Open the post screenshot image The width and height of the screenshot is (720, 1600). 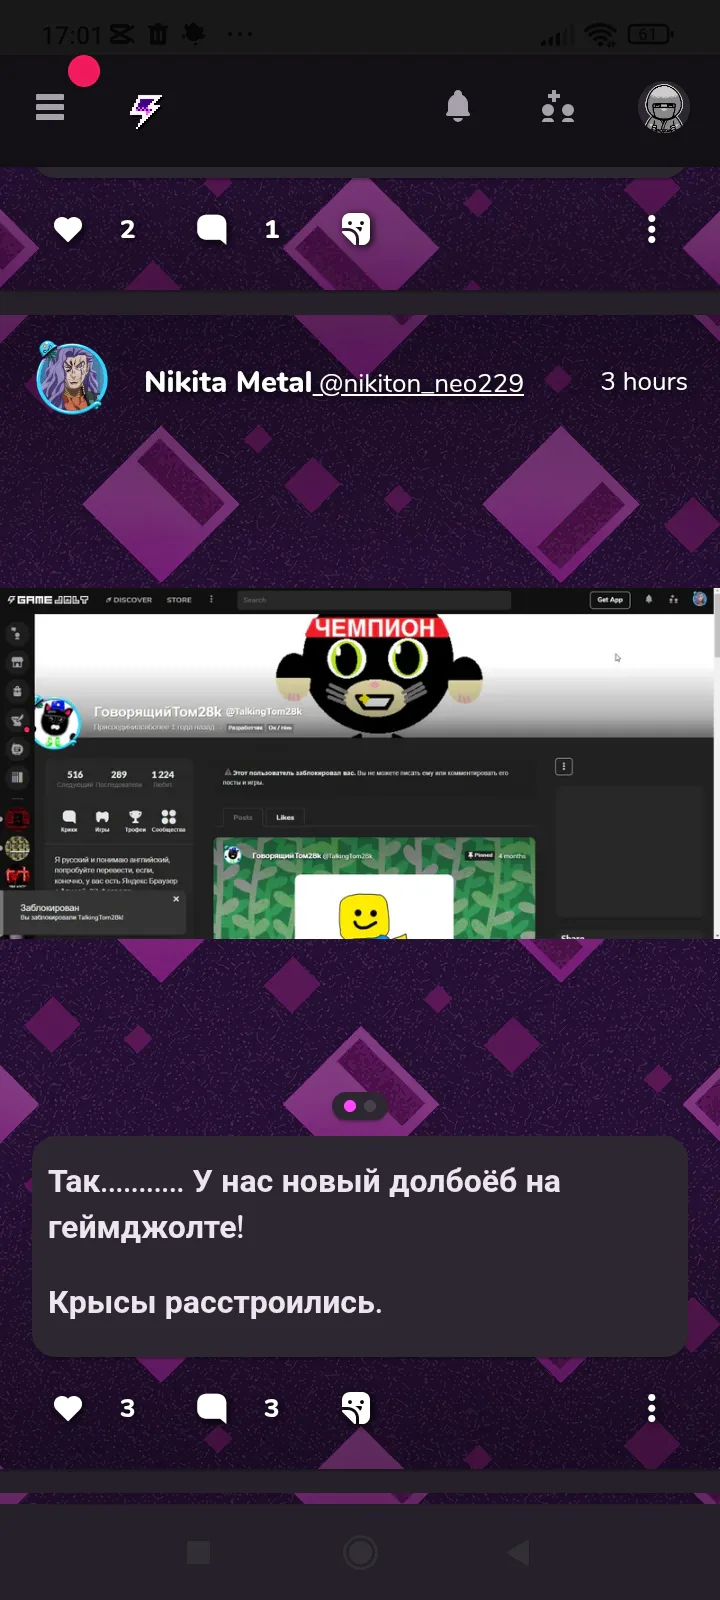[360, 763]
